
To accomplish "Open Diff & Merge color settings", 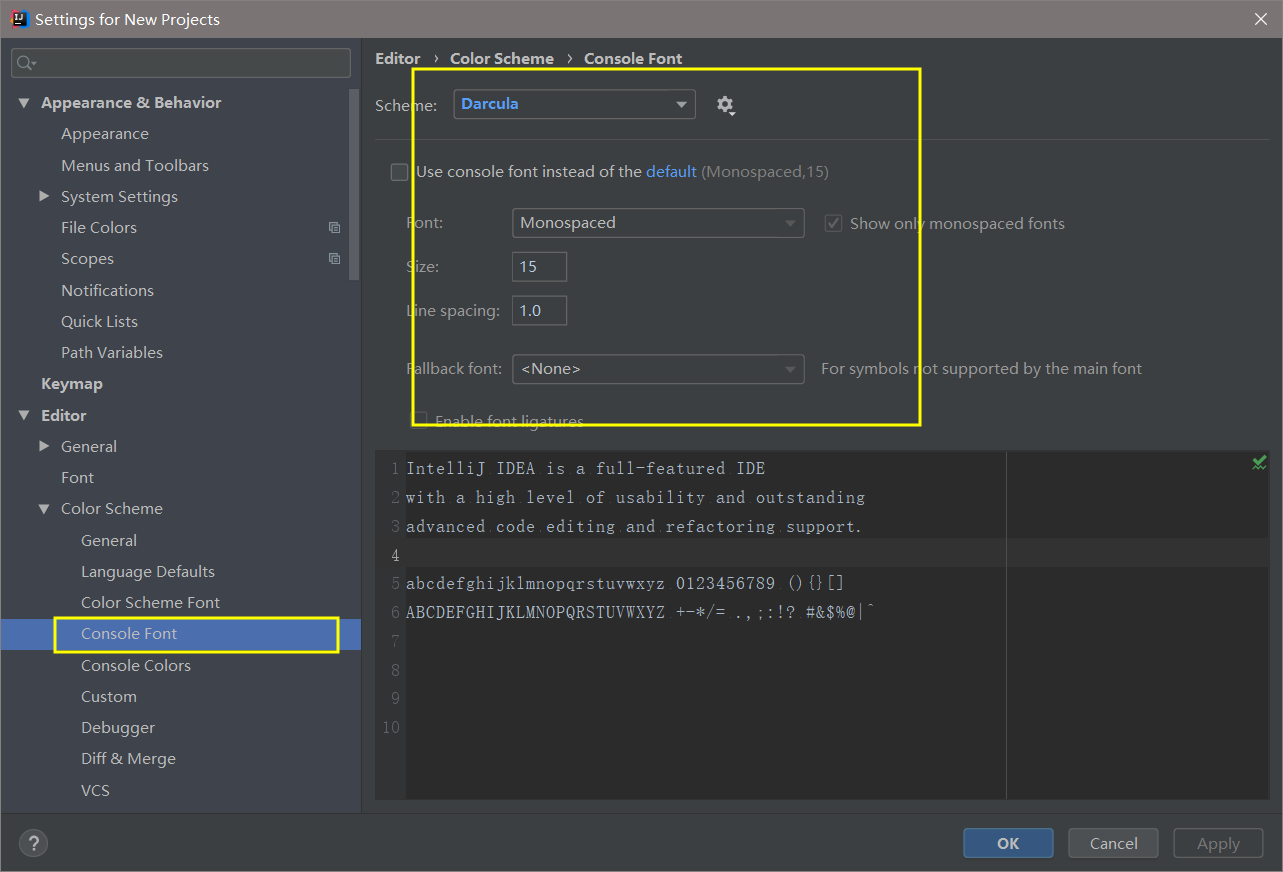I will (128, 759).
